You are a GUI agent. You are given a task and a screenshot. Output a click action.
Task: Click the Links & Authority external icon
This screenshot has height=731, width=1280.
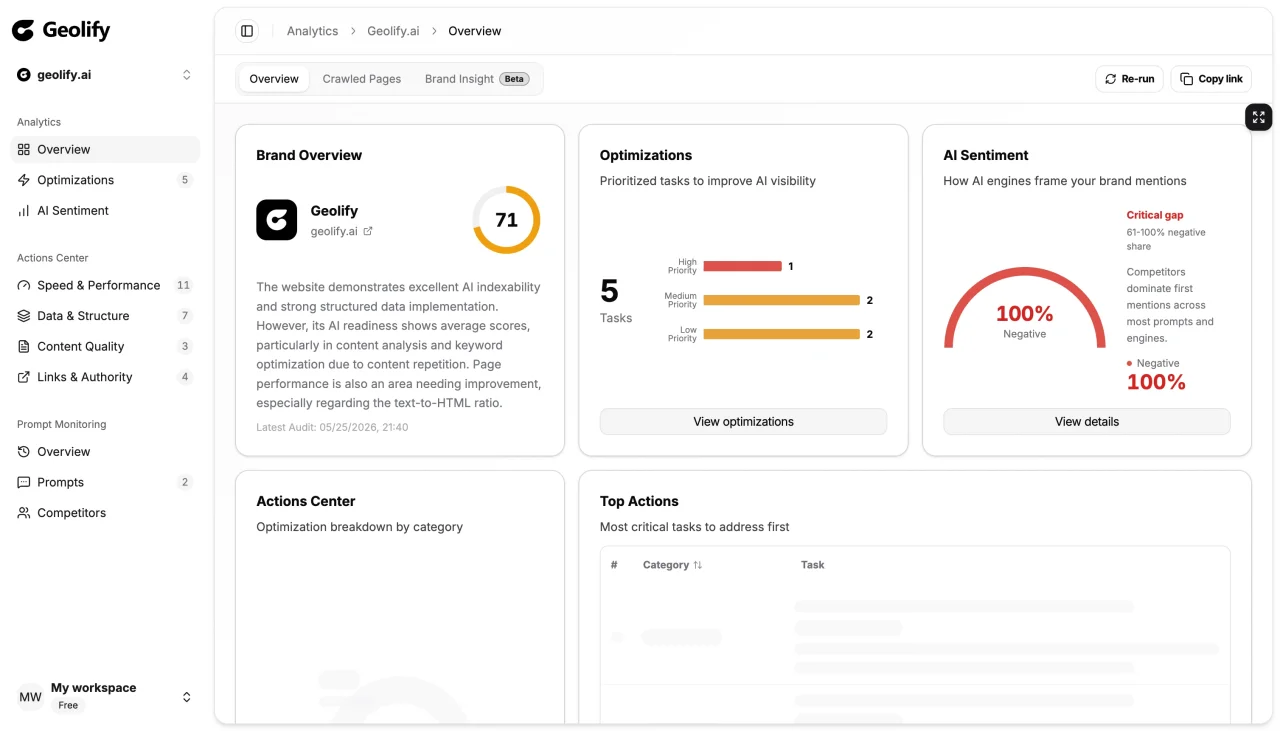click(x=24, y=377)
